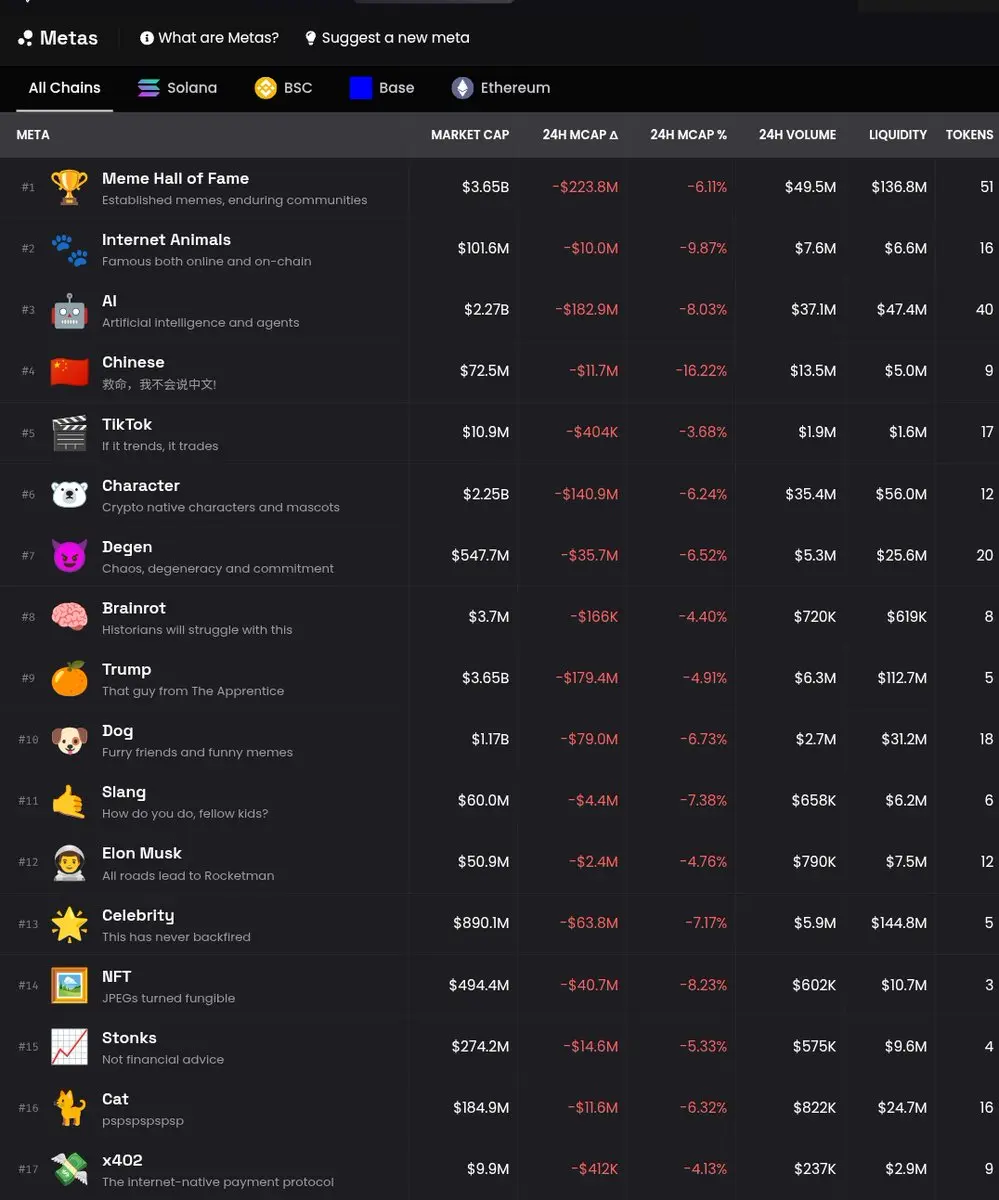Image resolution: width=999 pixels, height=1200 pixels.
Task: Click the dog face icon for Dog meta
Action: pyautogui.click(x=70, y=740)
